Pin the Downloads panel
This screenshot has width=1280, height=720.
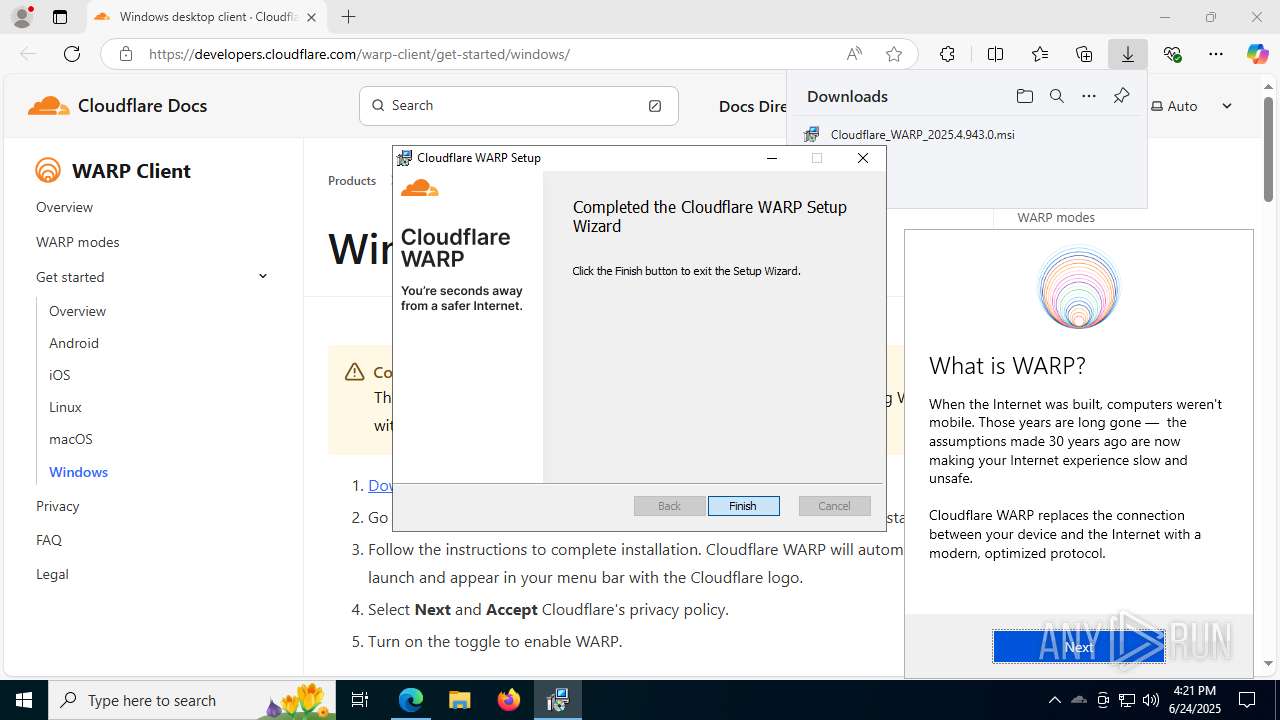tap(1121, 96)
